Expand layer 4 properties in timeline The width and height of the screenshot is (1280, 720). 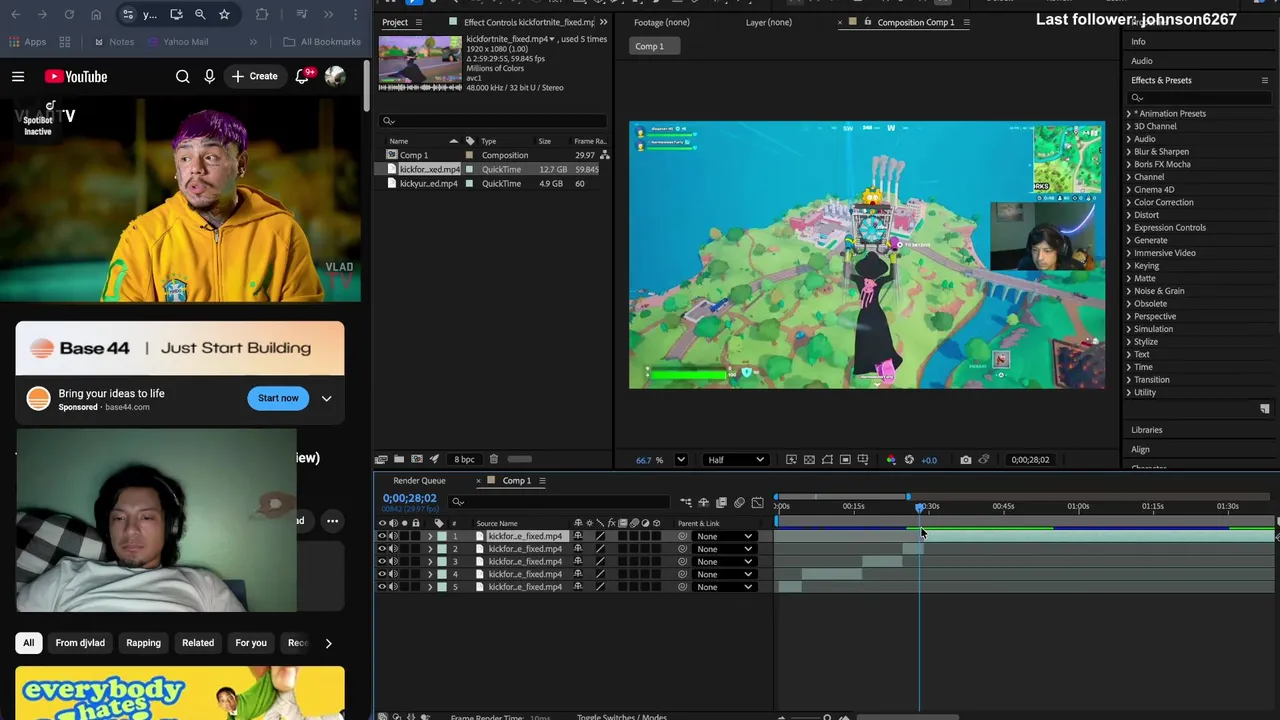pyautogui.click(x=430, y=574)
